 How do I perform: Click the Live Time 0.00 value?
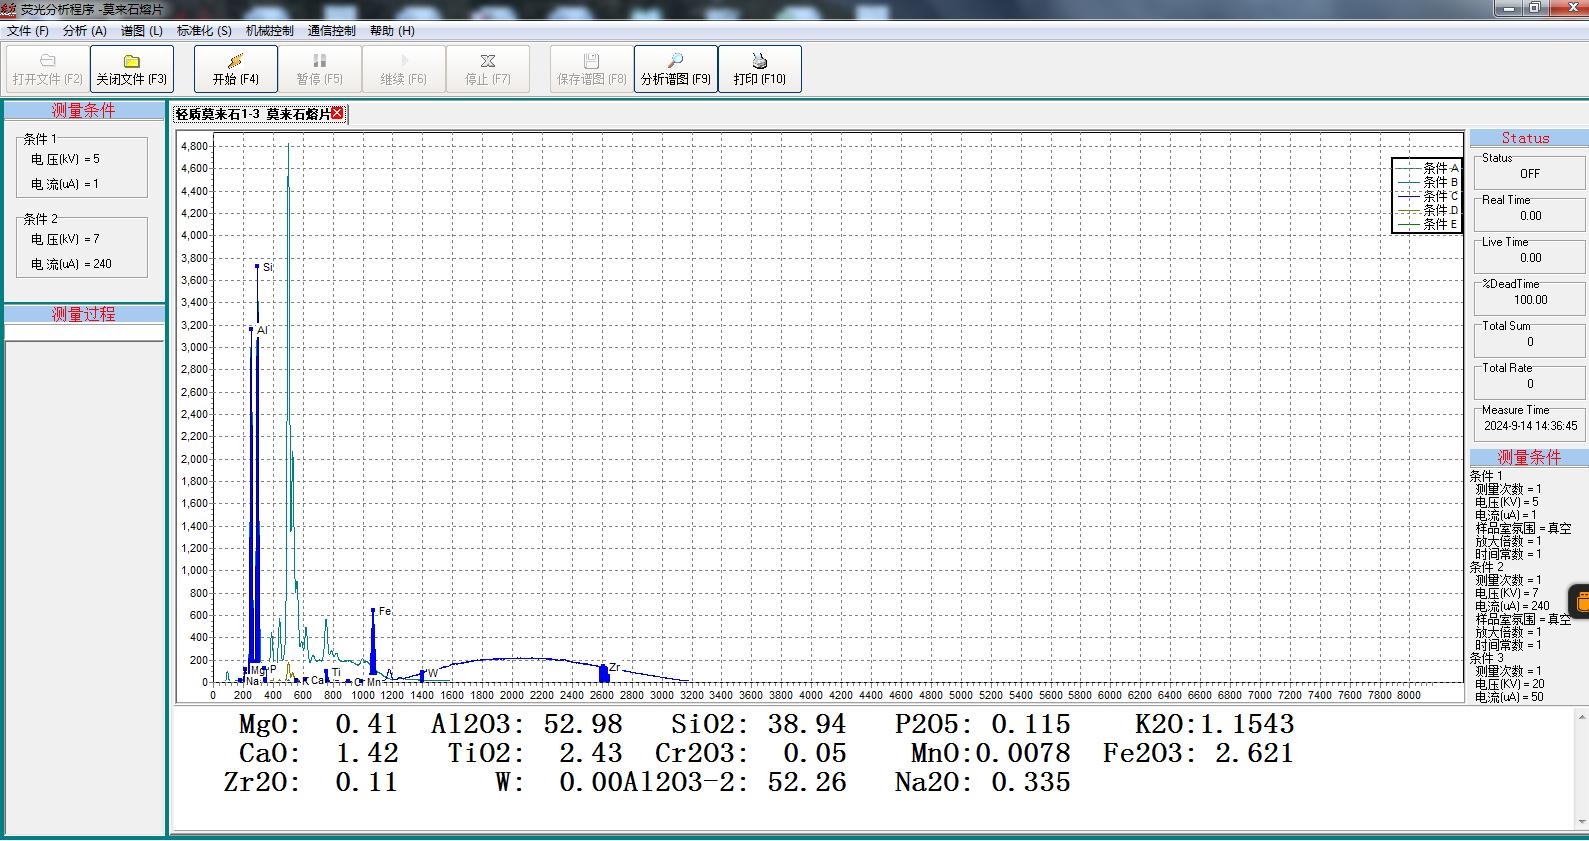click(1530, 258)
